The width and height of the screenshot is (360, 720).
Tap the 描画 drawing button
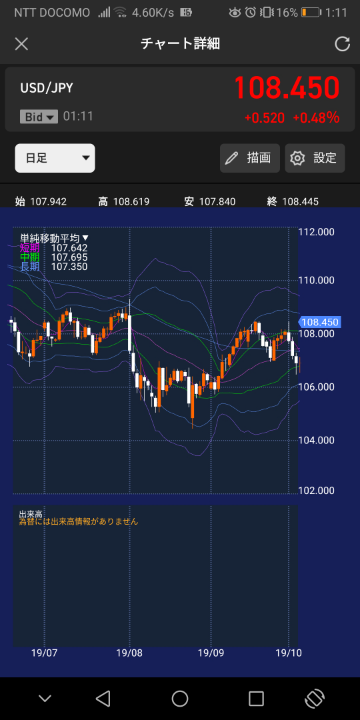(250, 158)
